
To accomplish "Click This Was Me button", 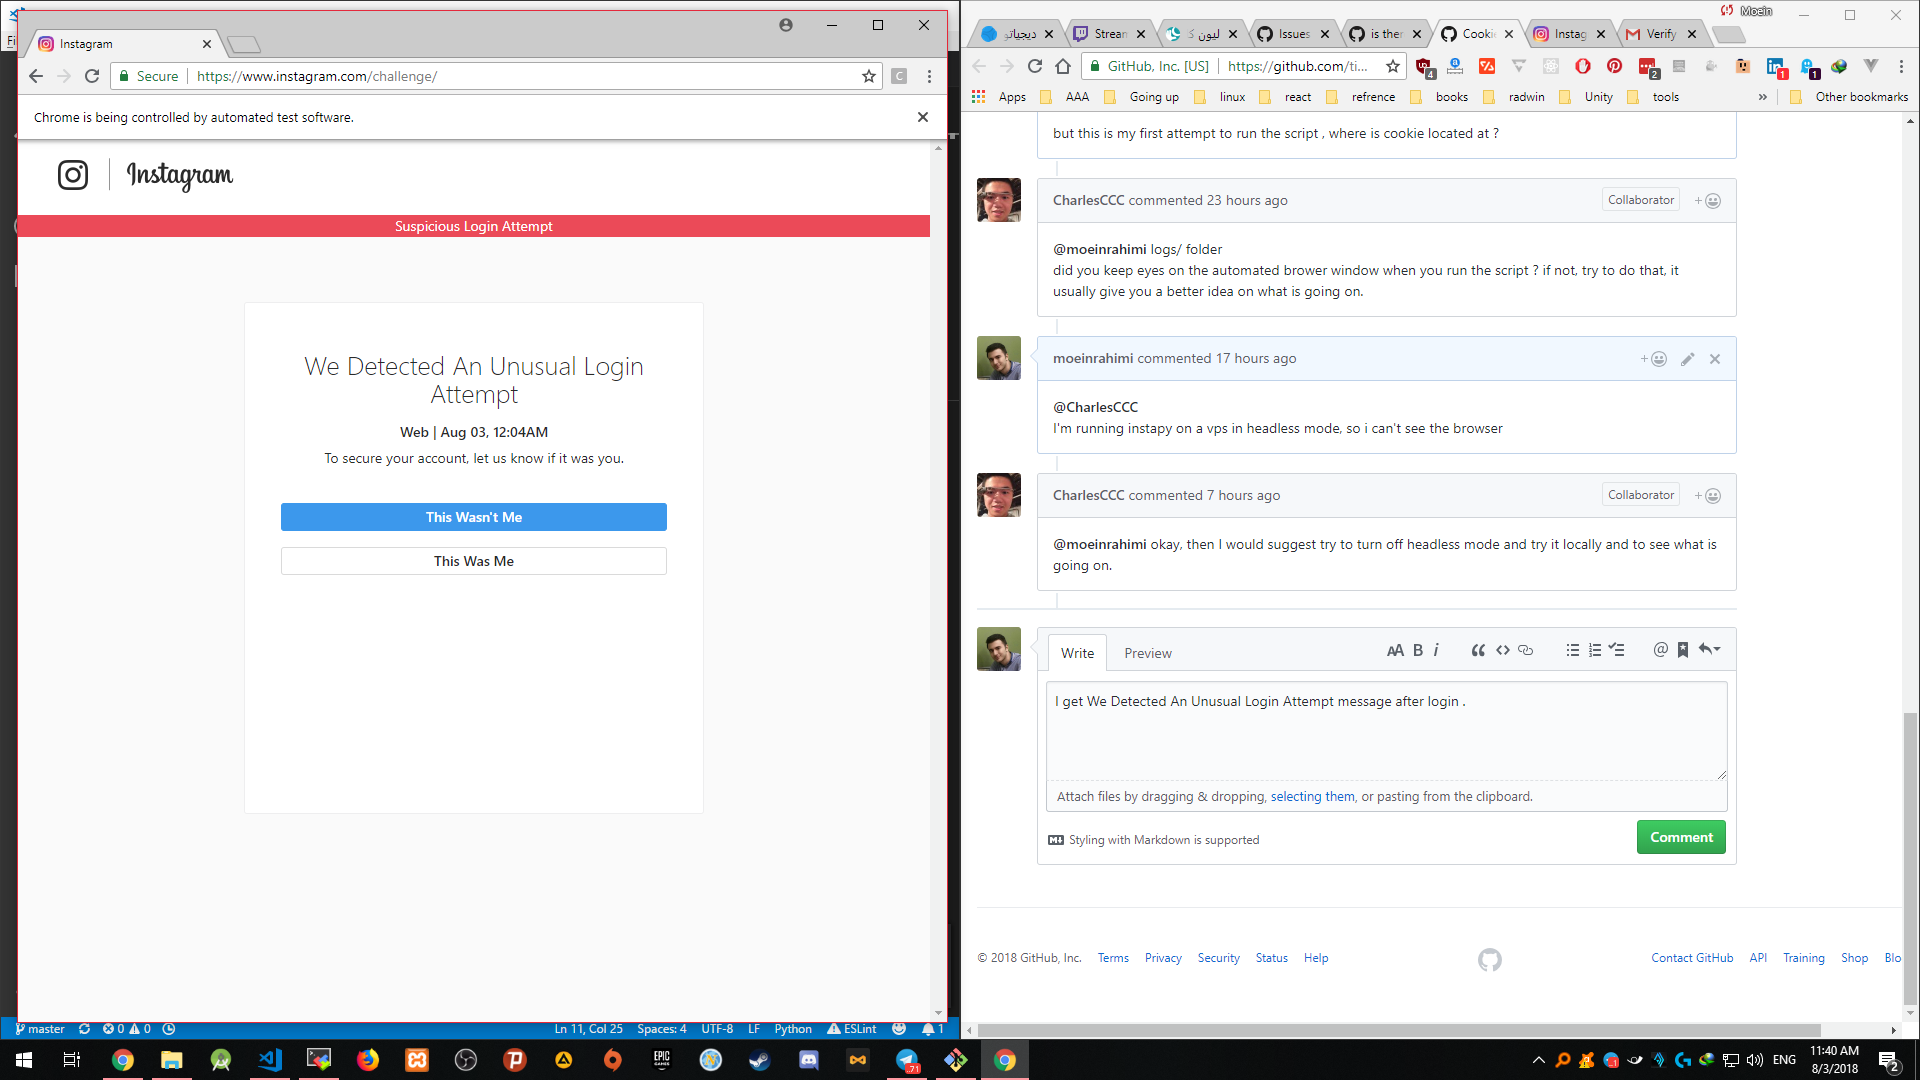I will (473, 561).
